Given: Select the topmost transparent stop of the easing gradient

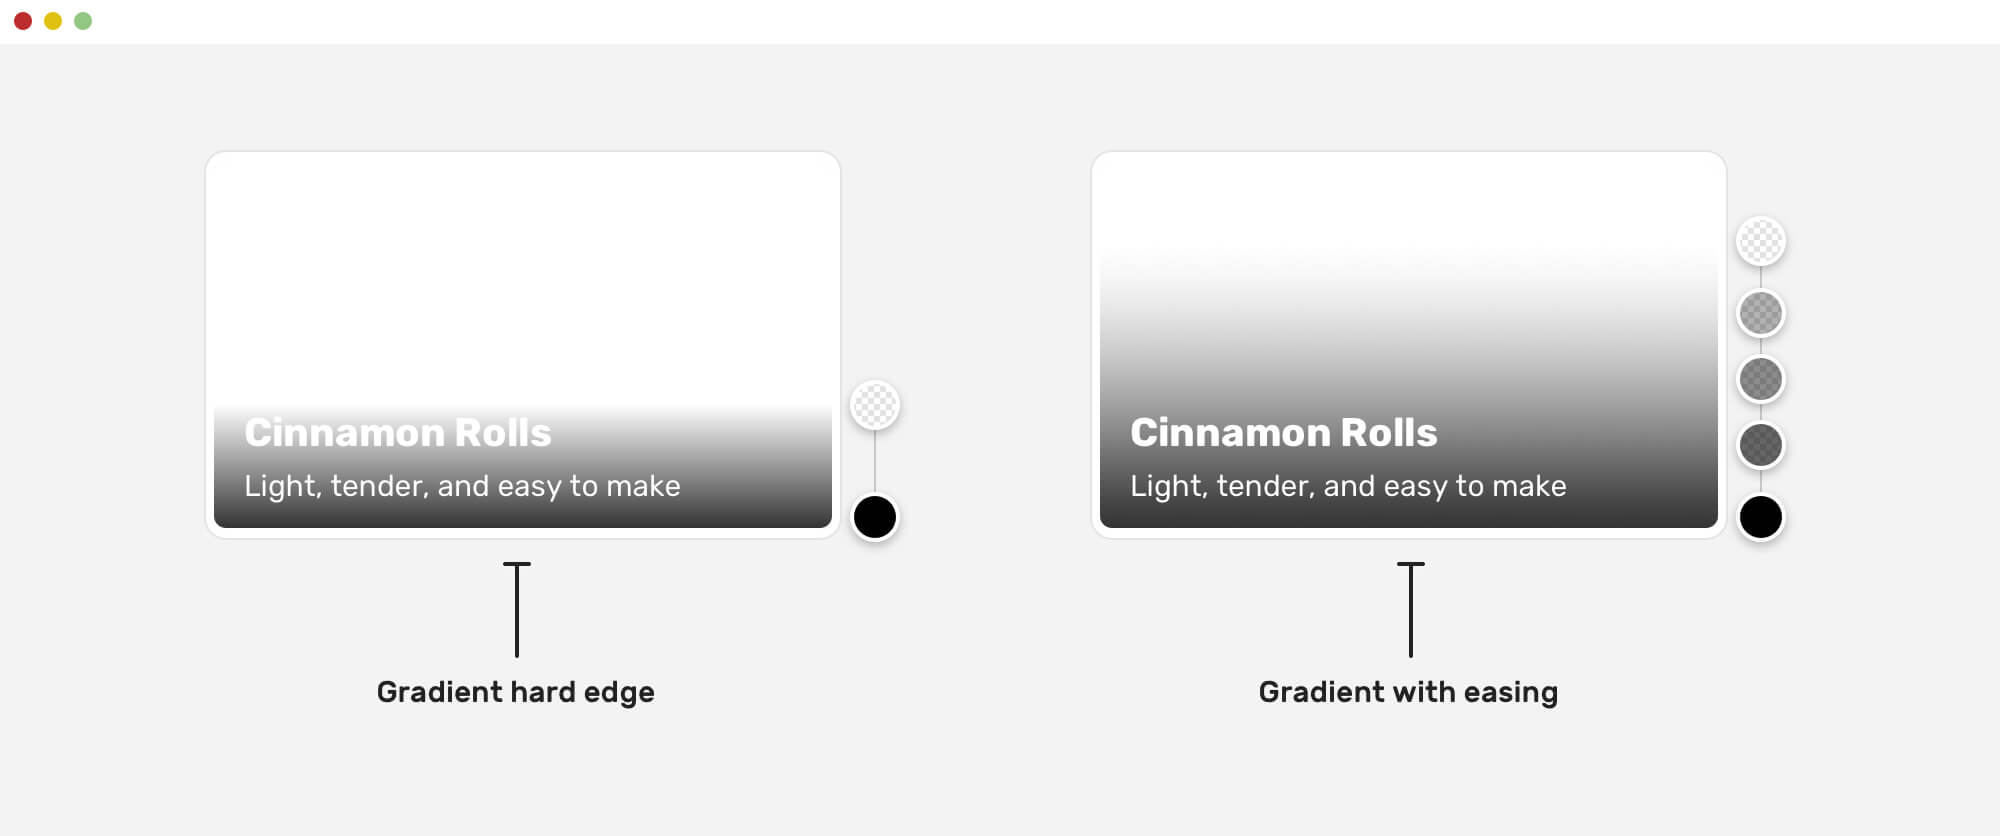Looking at the screenshot, I should click(x=1761, y=241).
